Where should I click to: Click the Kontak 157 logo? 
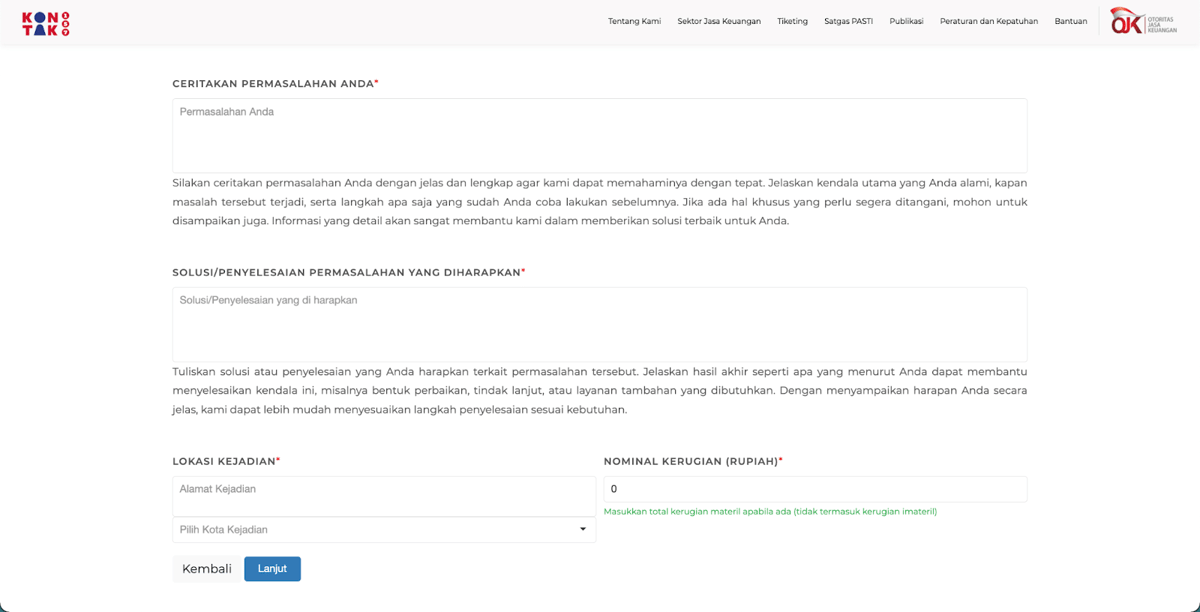[x=46, y=24]
